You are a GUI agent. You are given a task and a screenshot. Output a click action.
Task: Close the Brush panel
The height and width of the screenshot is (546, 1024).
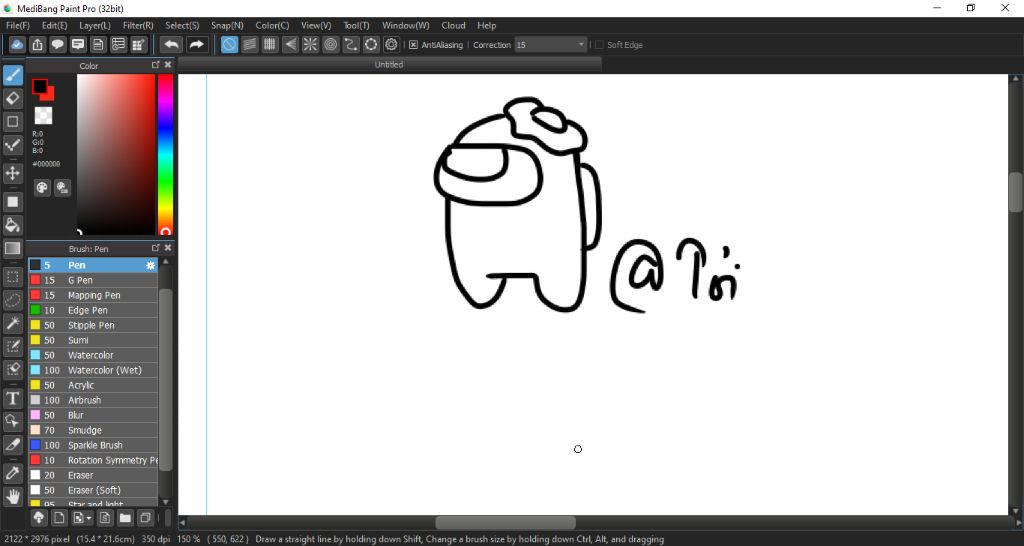[x=168, y=248]
